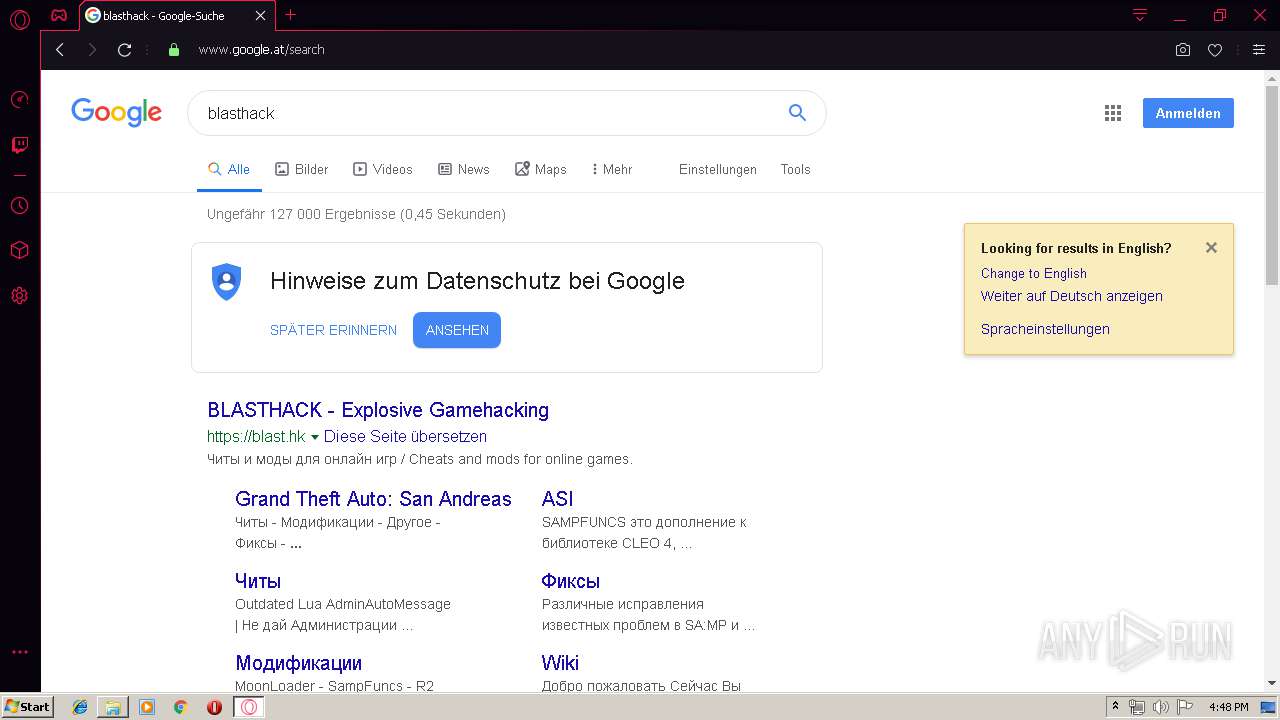Switch to News results tab
This screenshot has height=720, width=1280.
click(464, 169)
